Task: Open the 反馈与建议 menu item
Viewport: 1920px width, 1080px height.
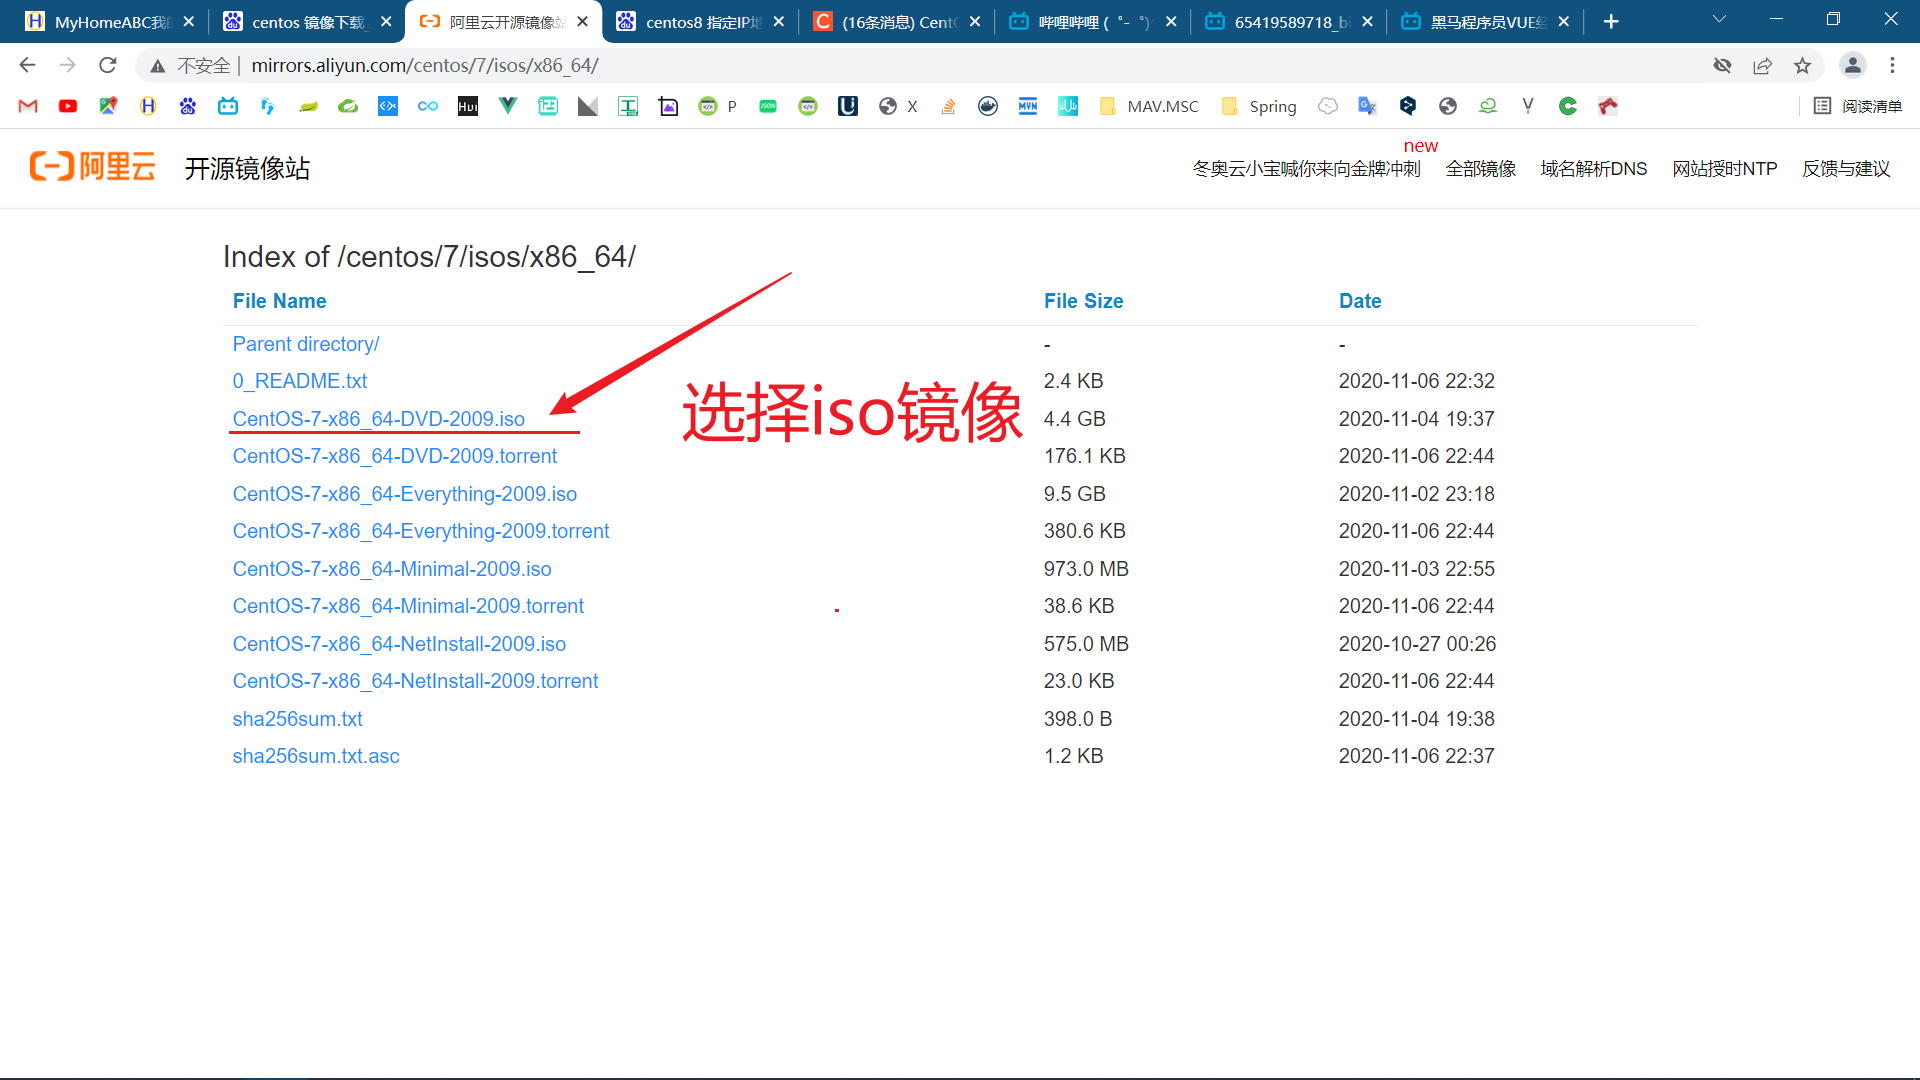Action: [x=1845, y=169]
